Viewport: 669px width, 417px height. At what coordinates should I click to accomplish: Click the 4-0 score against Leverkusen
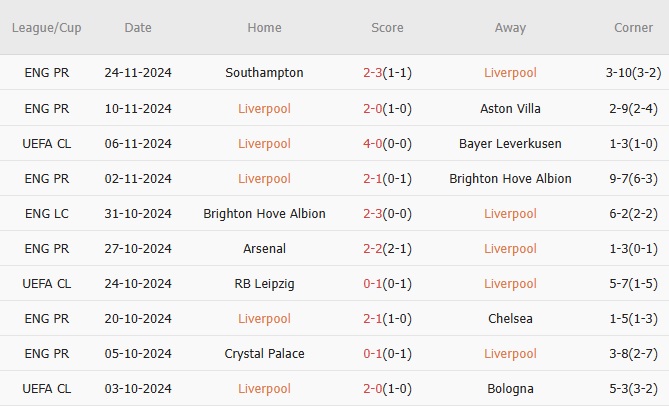(375, 143)
